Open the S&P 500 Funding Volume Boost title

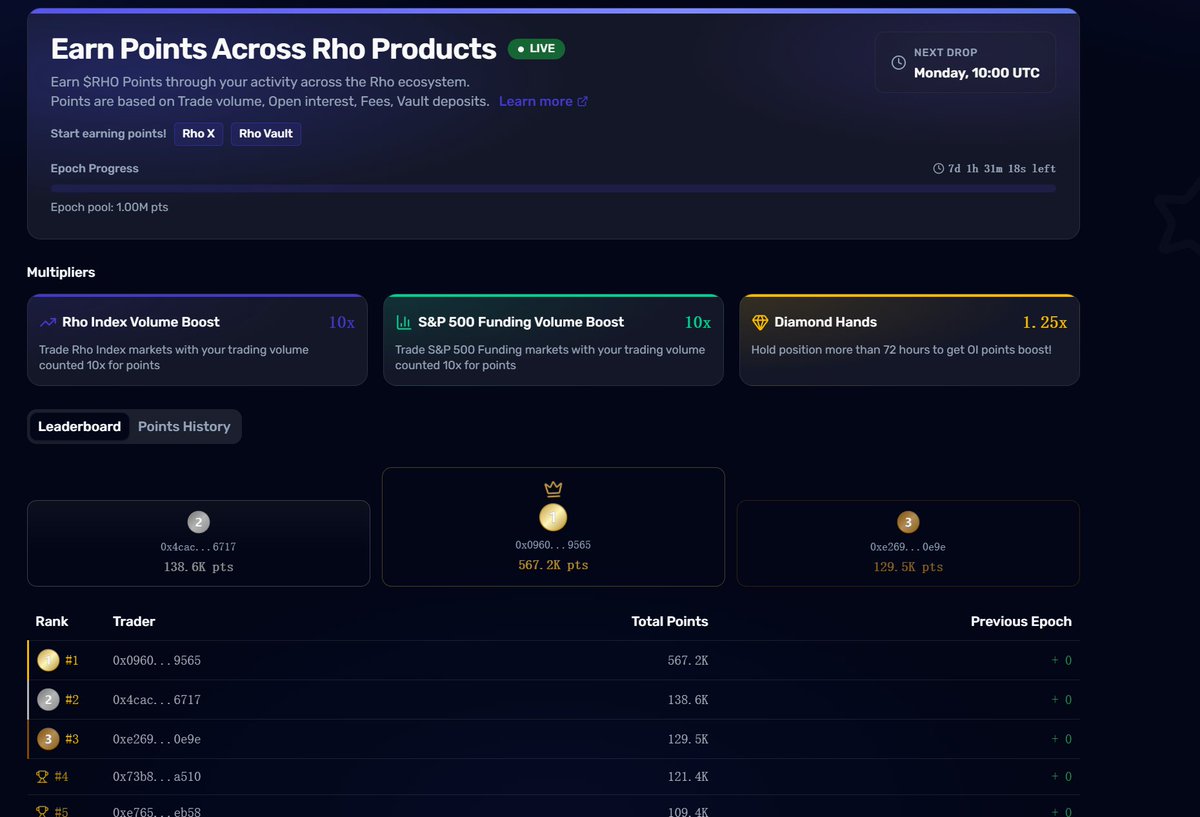coord(521,322)
